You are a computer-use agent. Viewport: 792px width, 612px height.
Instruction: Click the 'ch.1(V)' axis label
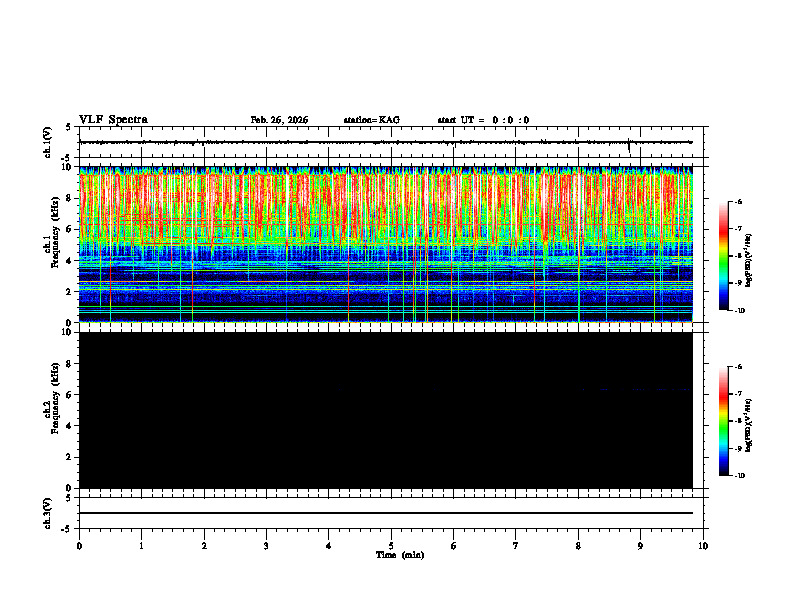pyautogui.click(x=47, y=142)
